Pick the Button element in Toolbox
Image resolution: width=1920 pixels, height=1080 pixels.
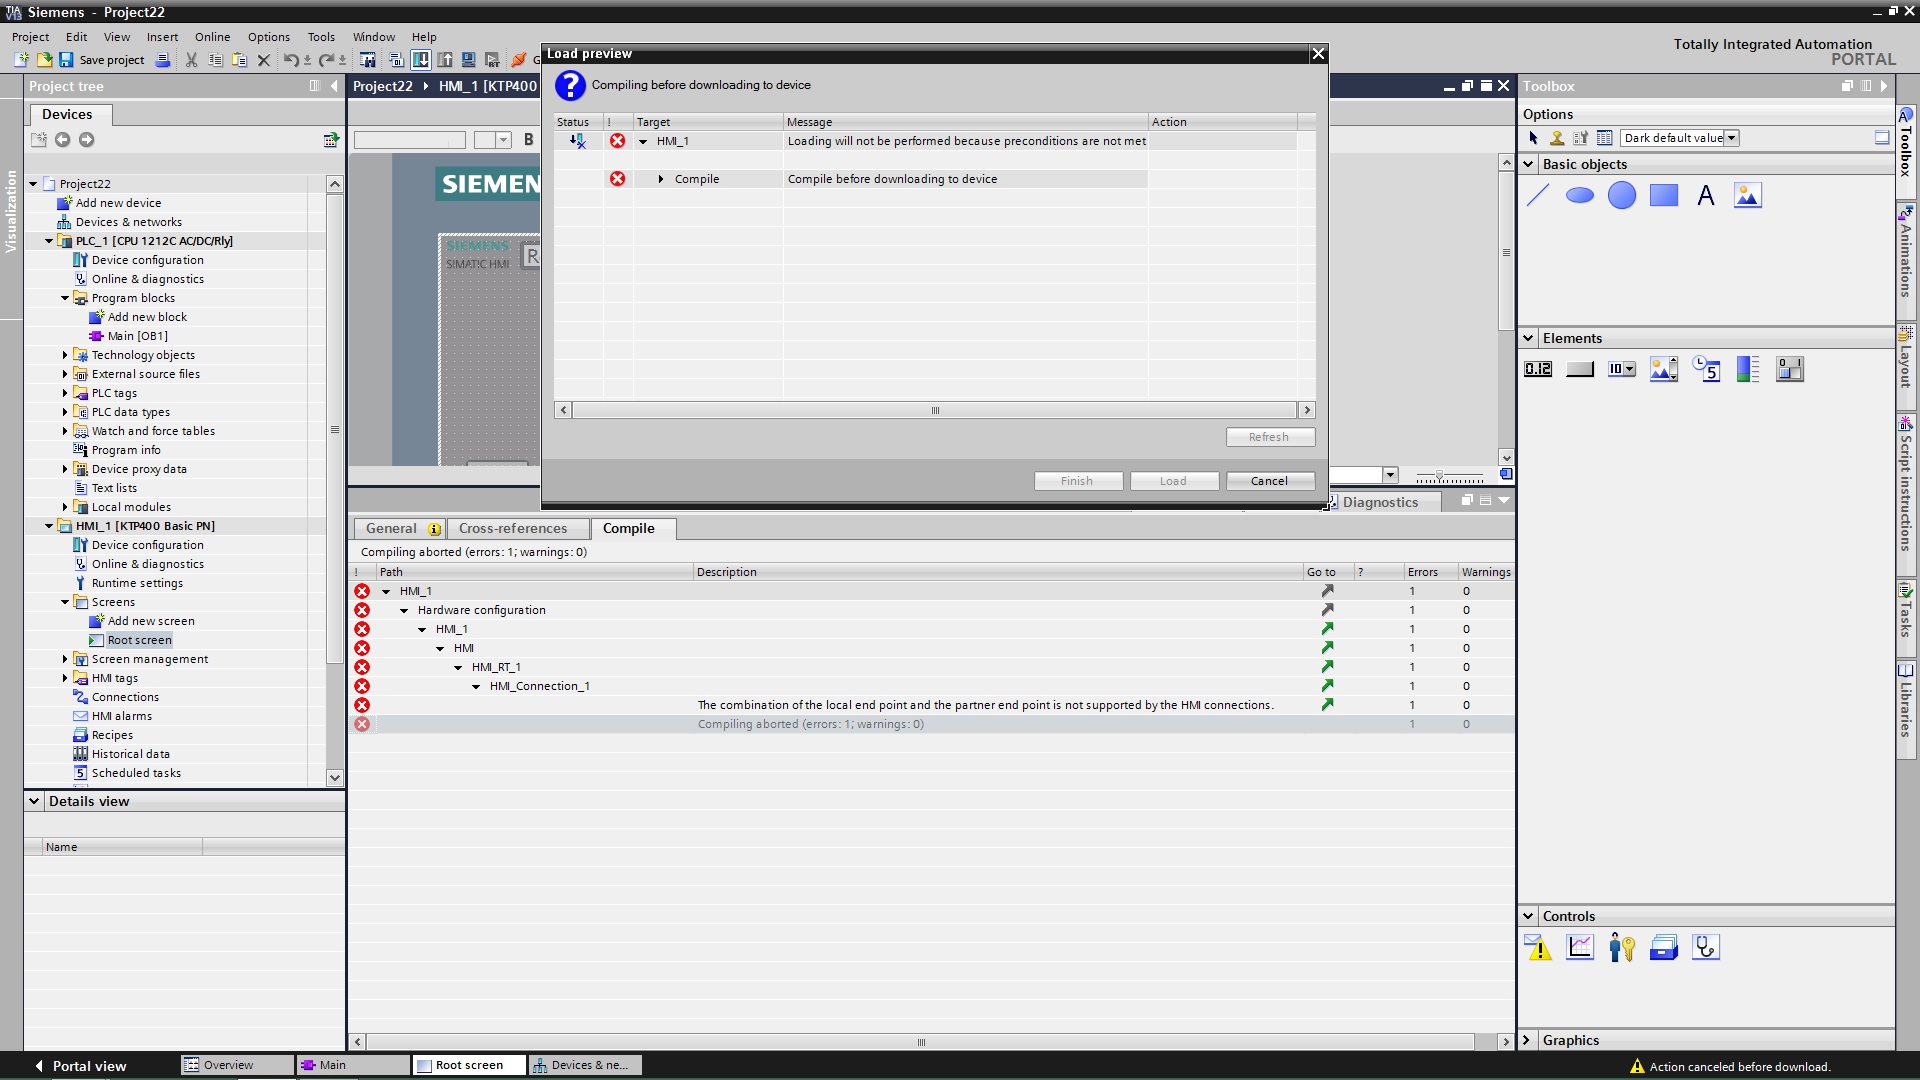click(1580, 370)
